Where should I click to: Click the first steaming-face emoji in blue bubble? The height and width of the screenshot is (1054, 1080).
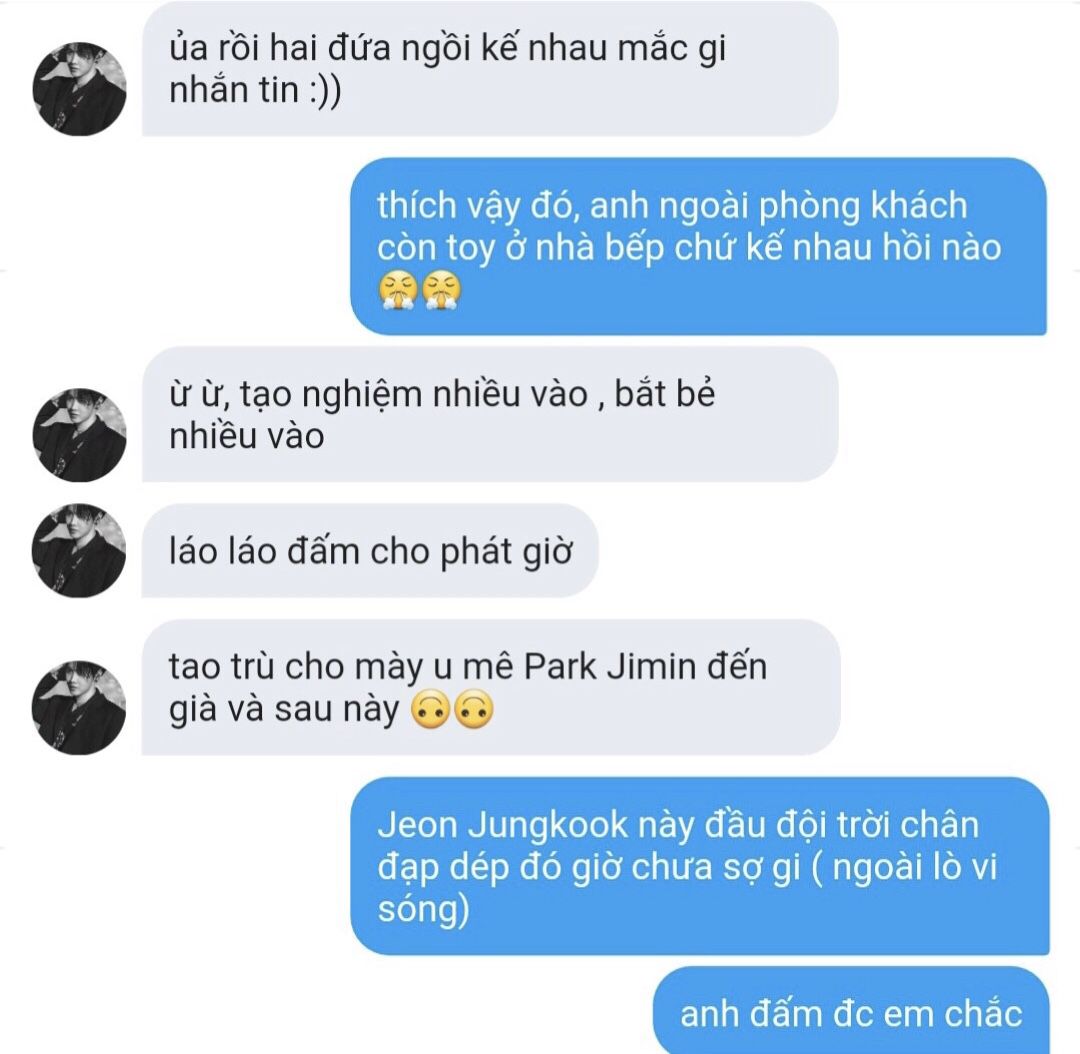coord(397,291)
